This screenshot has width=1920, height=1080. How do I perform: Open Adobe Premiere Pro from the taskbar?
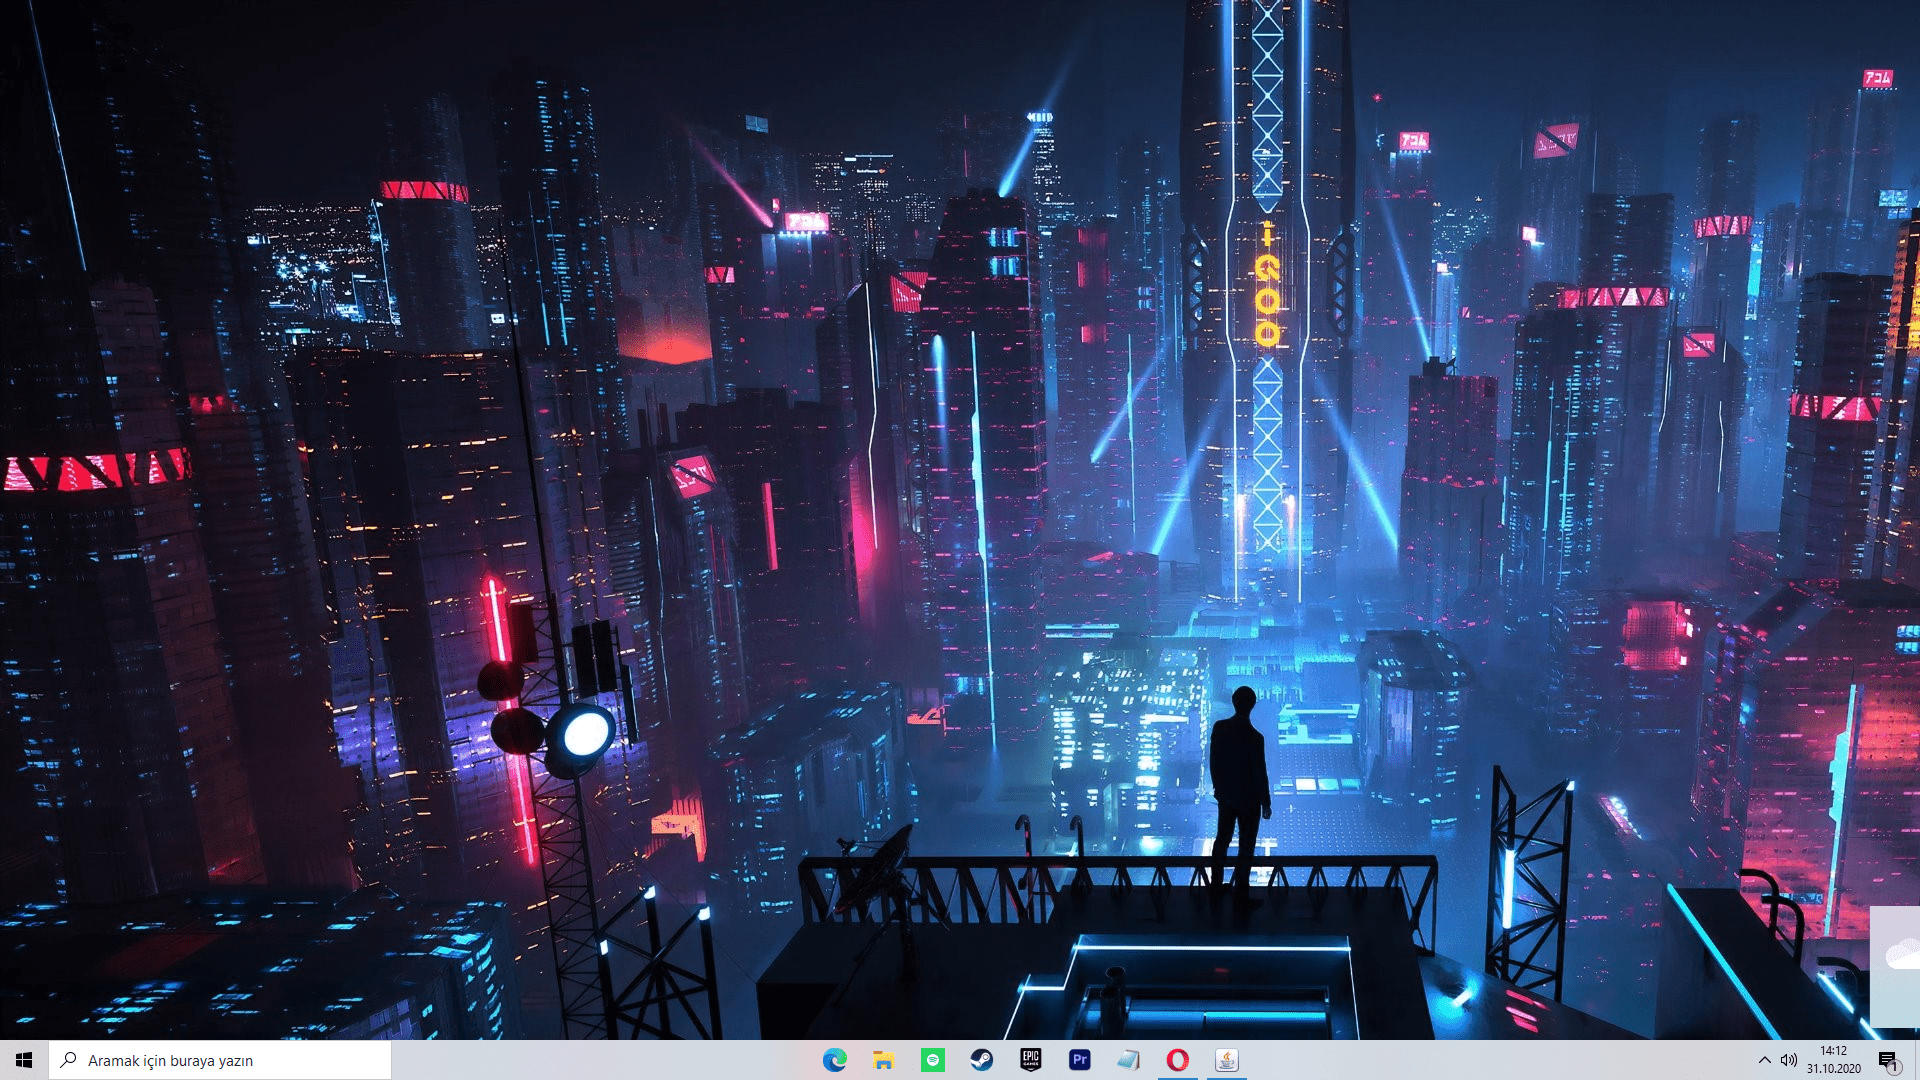point(1079,1060)
